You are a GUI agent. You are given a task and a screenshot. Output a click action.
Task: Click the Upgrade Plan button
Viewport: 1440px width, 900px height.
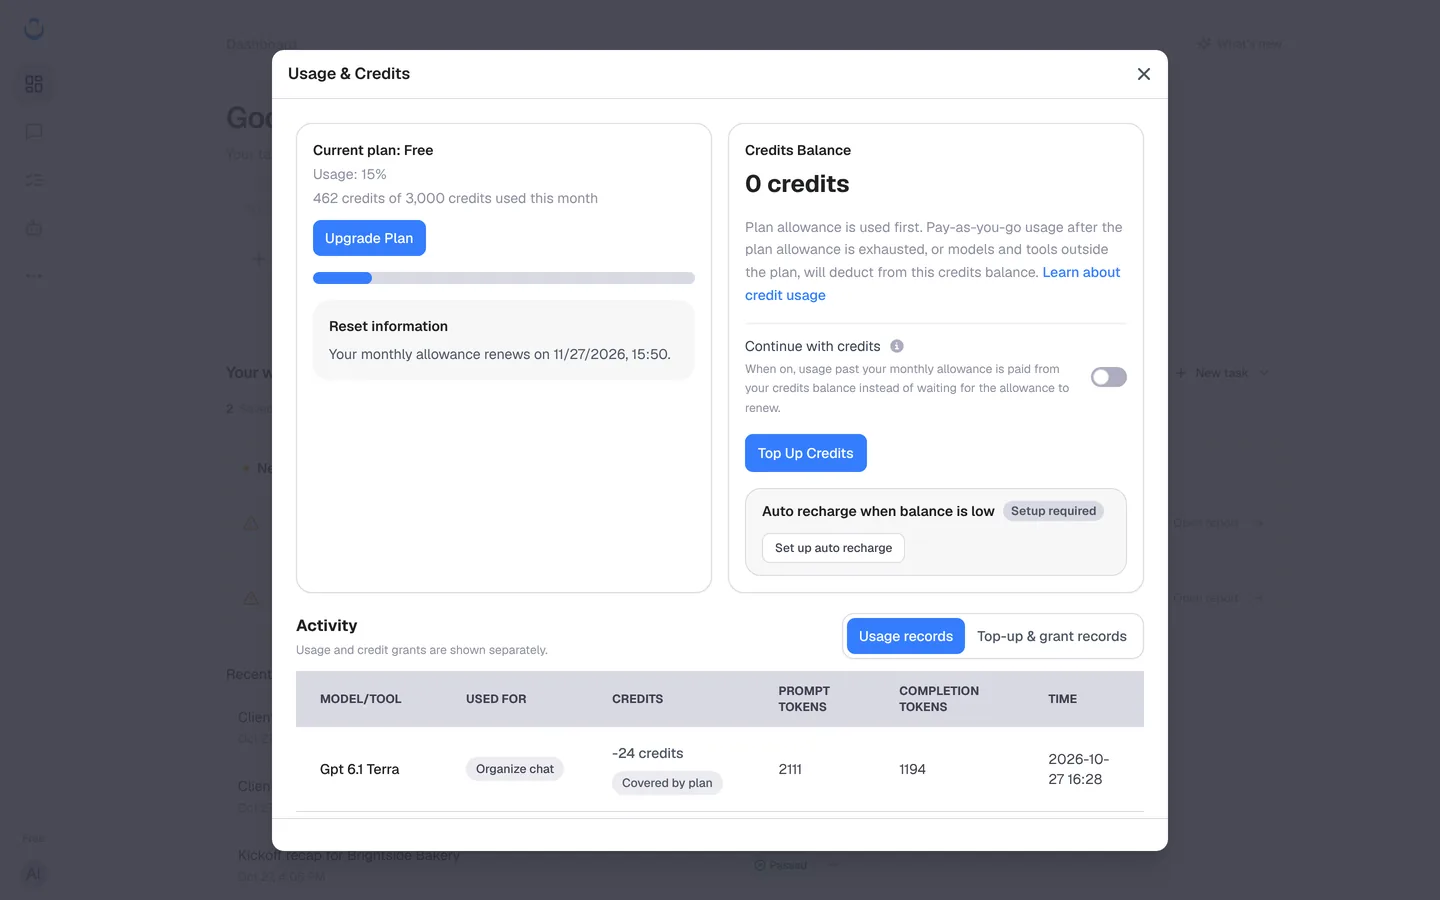coord(369,238)
